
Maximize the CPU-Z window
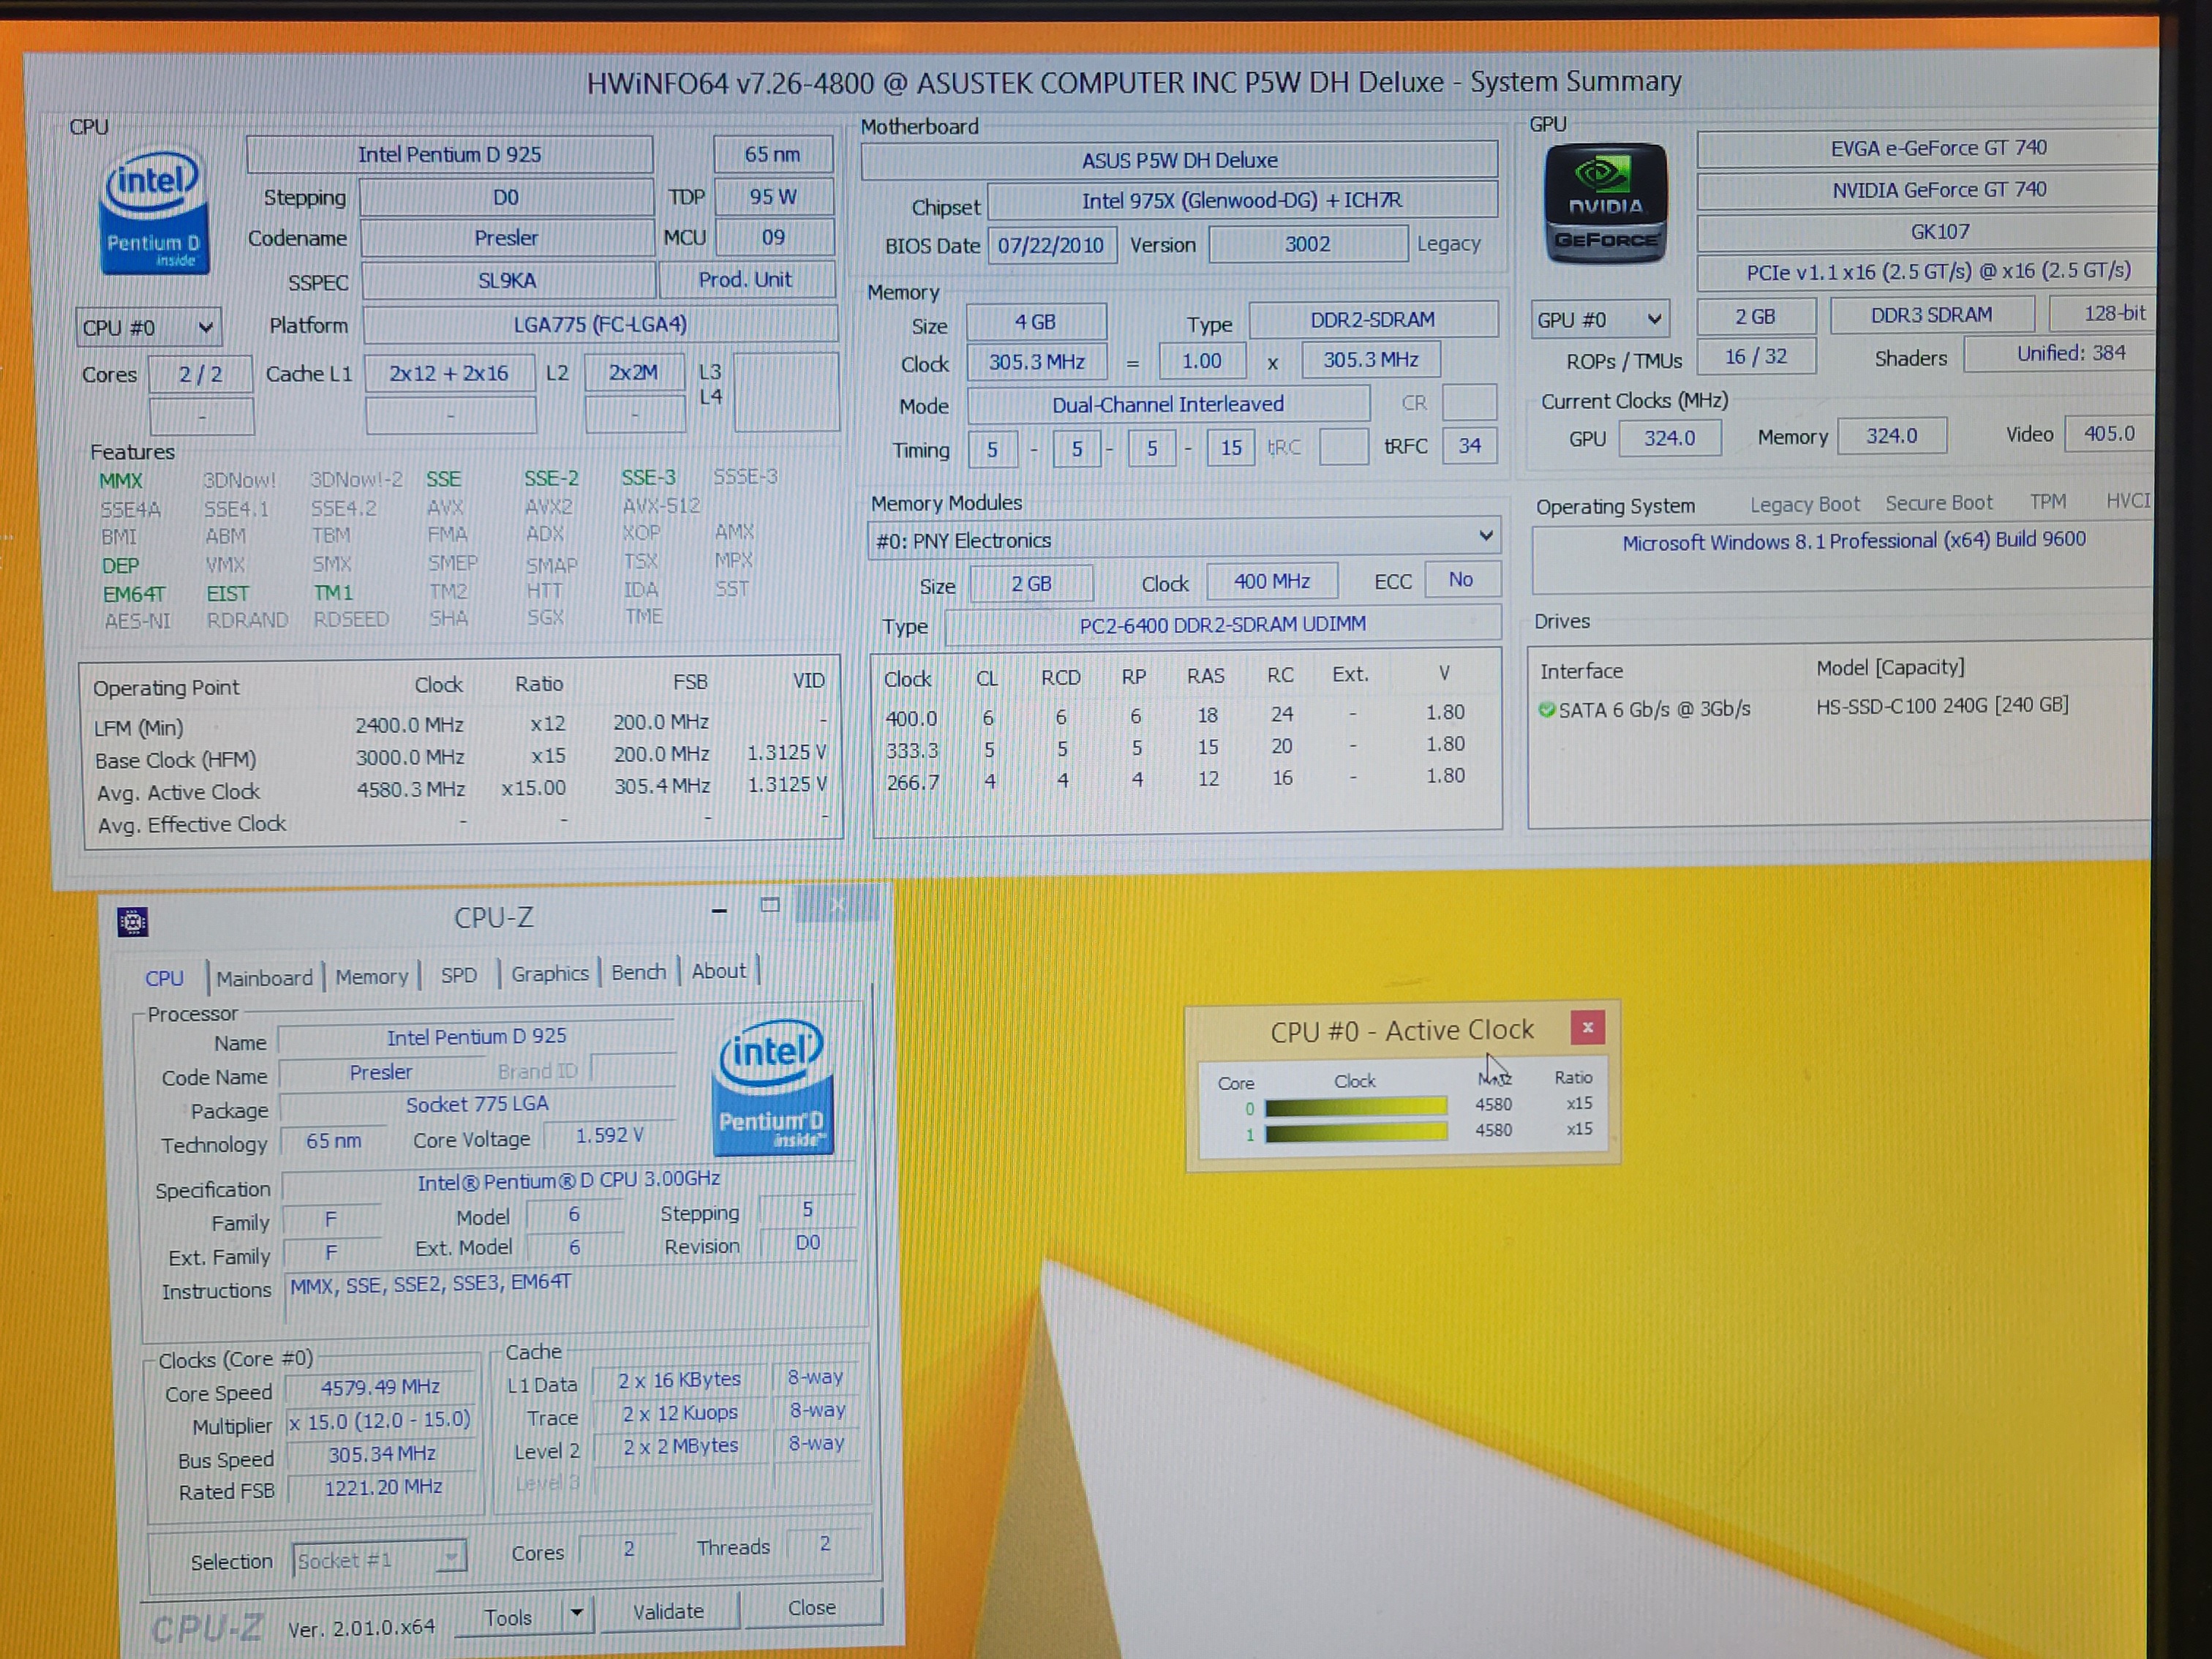[769, 905]
